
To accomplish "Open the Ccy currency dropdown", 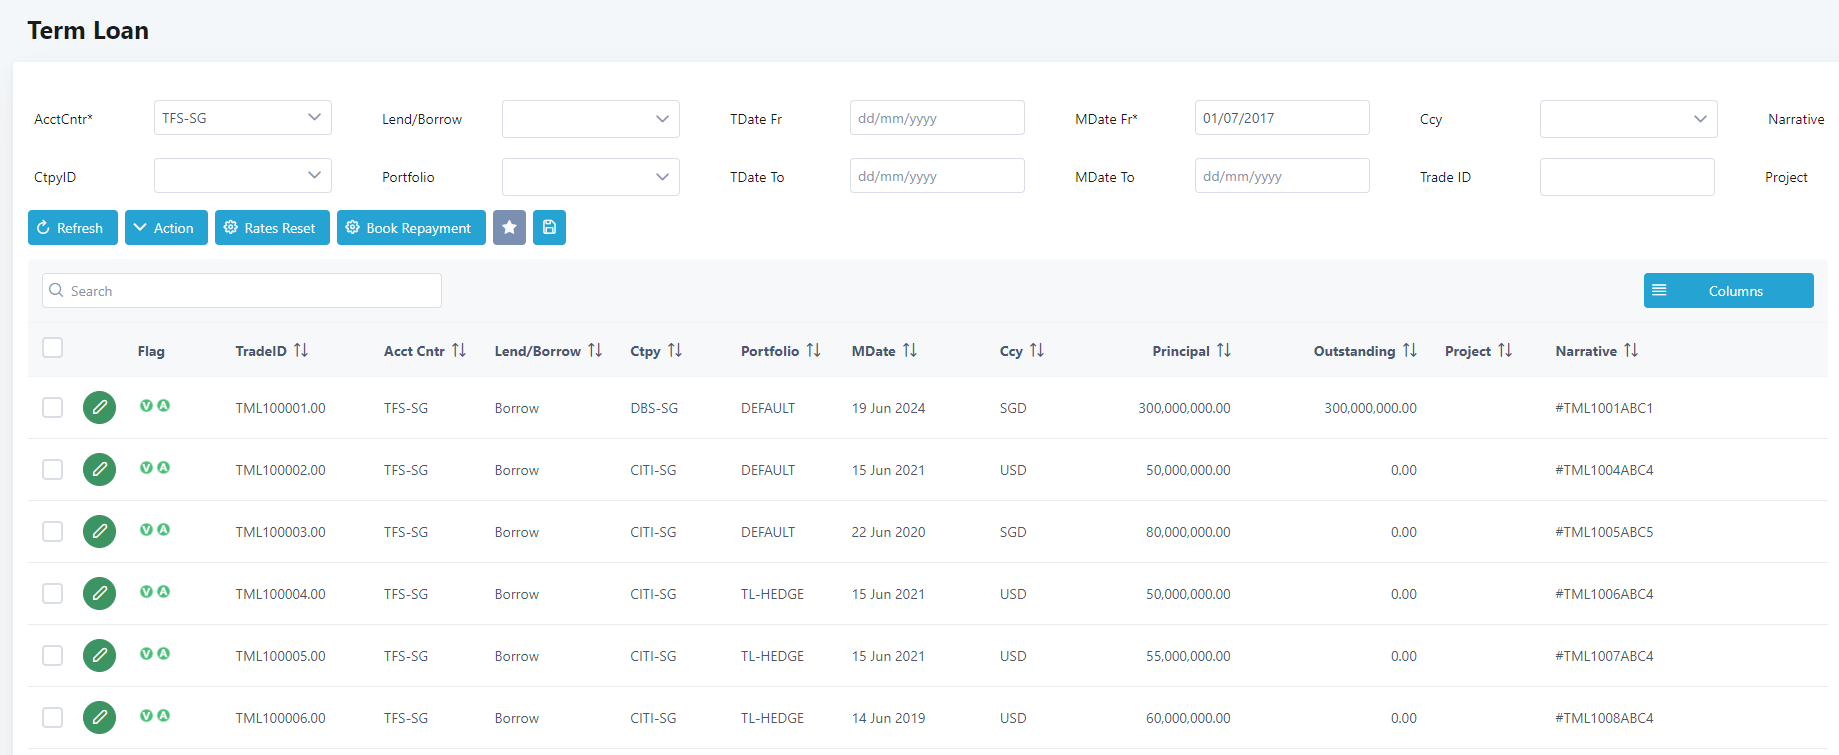I will coord(1628,119).
